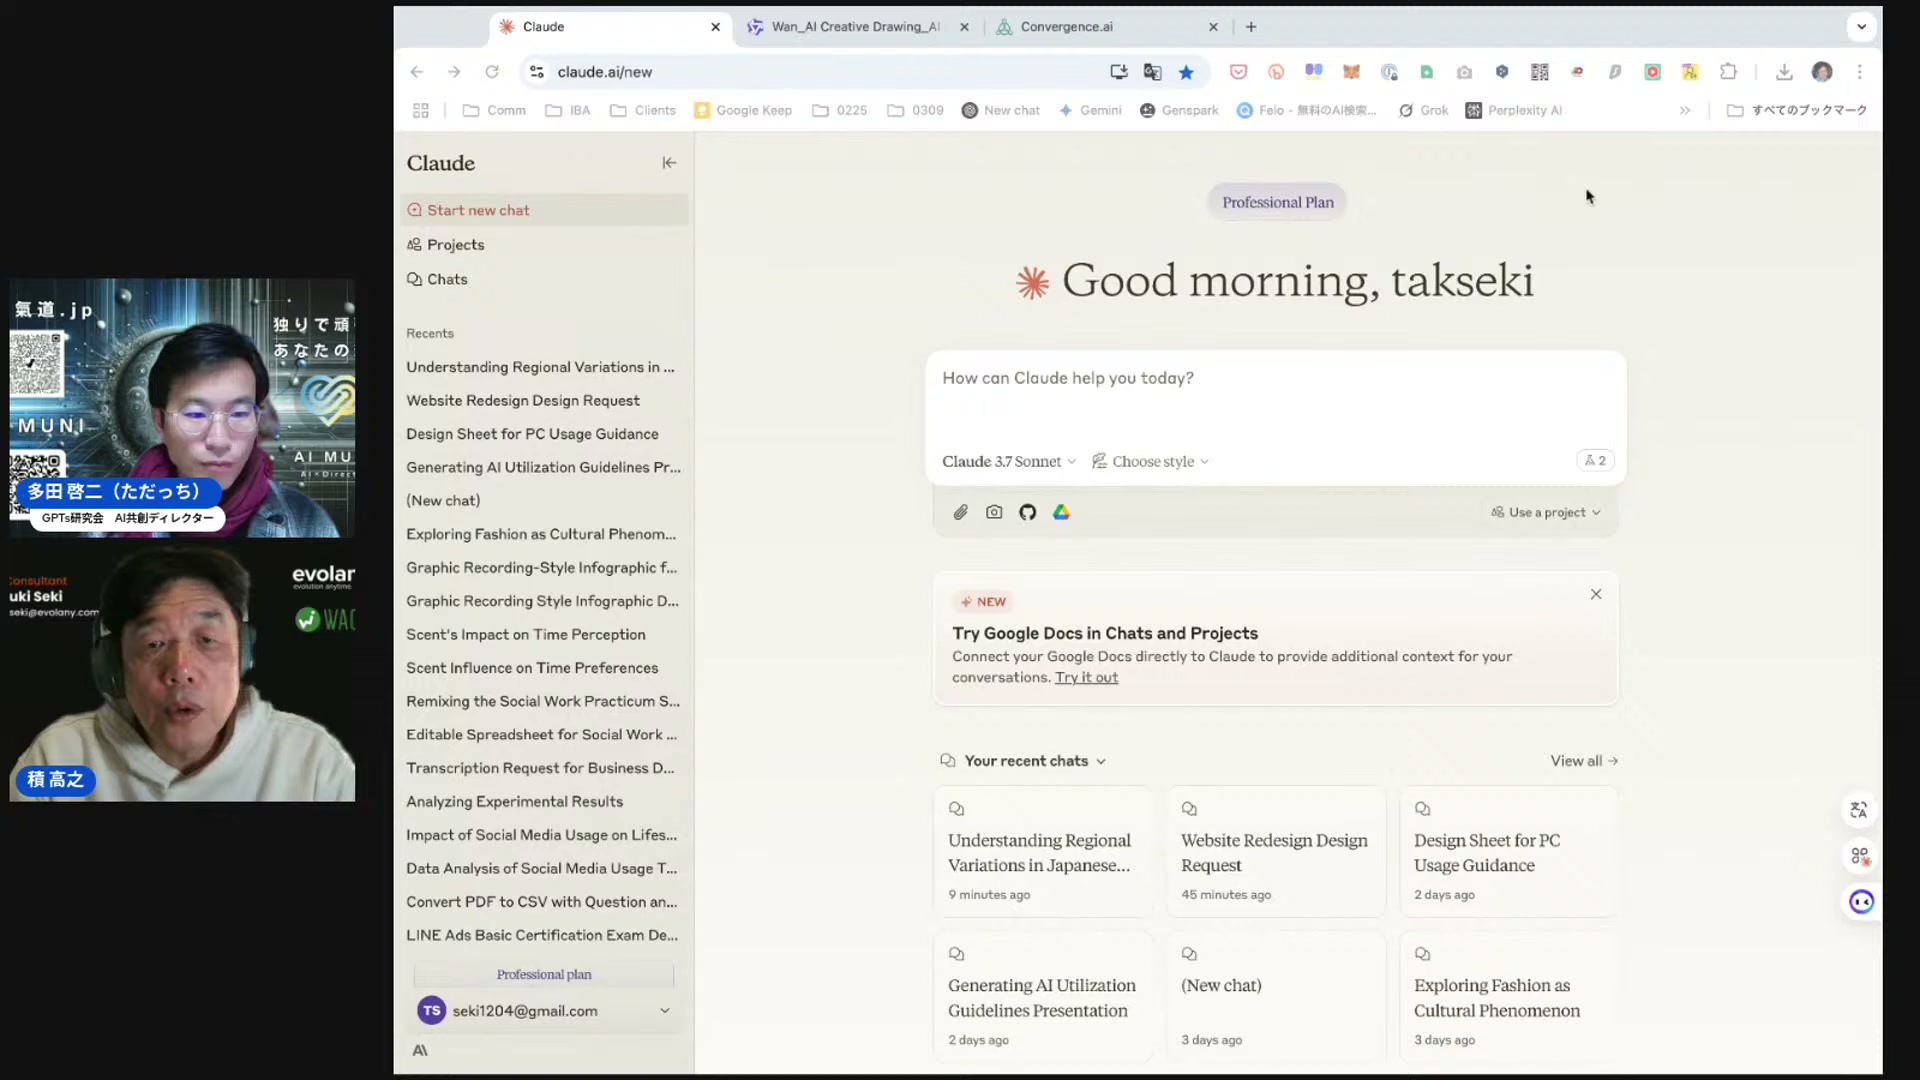Image resolution: width=1920 pixels, height=1080 pixels.
Task: Click the attachment count badge in prompt box
Action: pyautogui.click(x=1596, y=461)
